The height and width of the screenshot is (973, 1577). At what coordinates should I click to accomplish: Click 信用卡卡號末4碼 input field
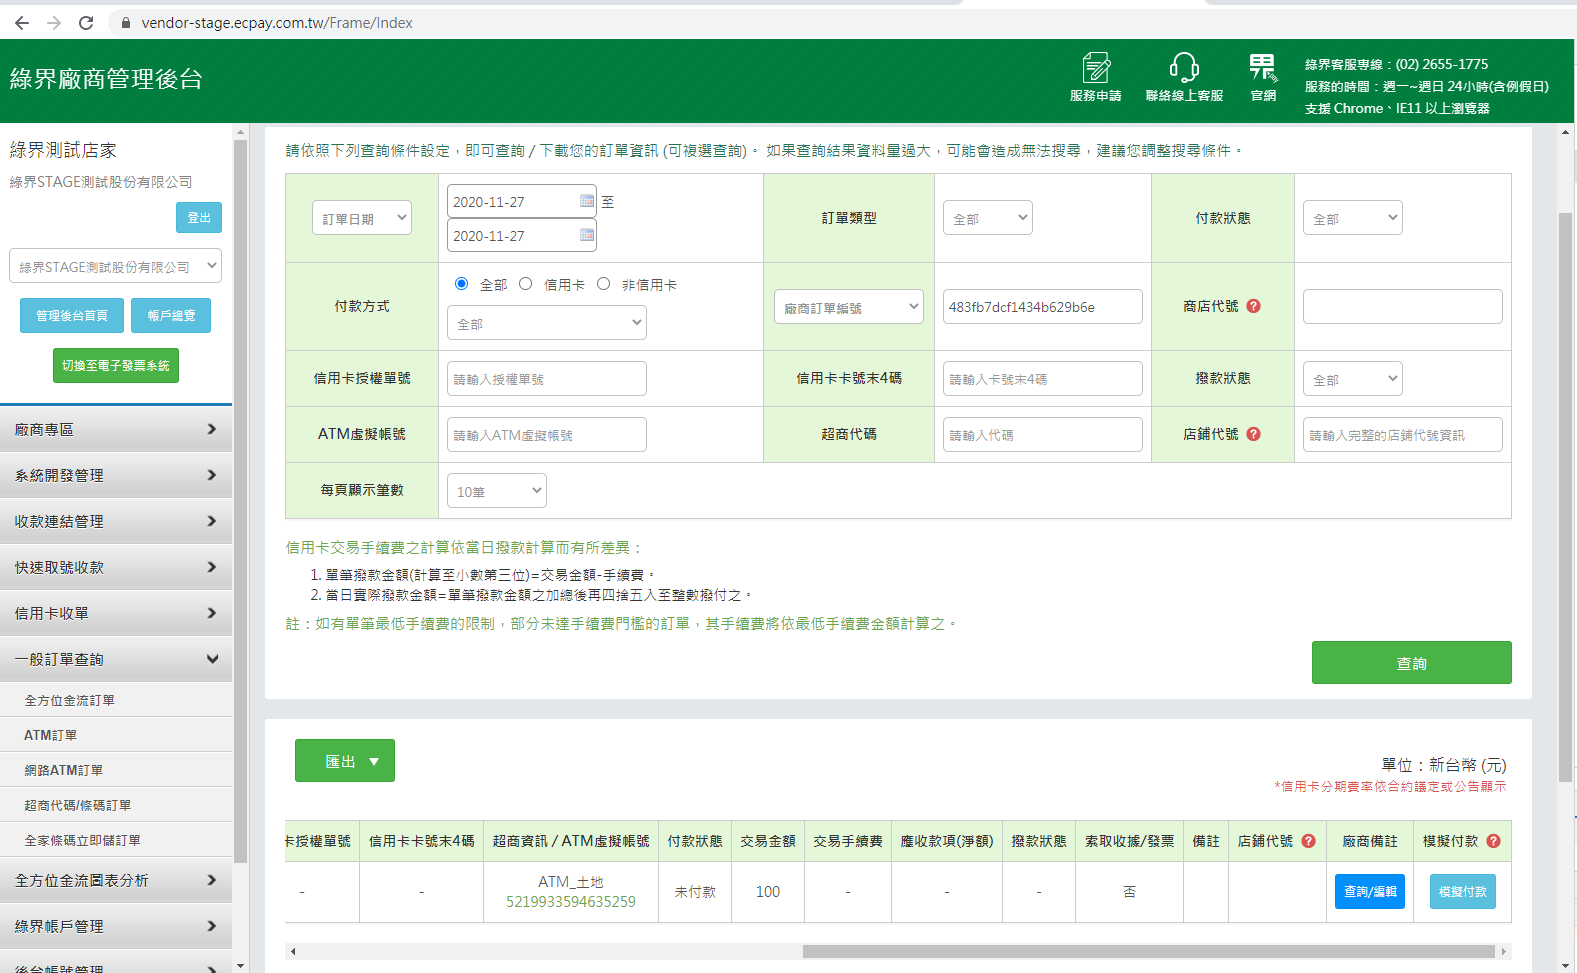click(1042, 379)
